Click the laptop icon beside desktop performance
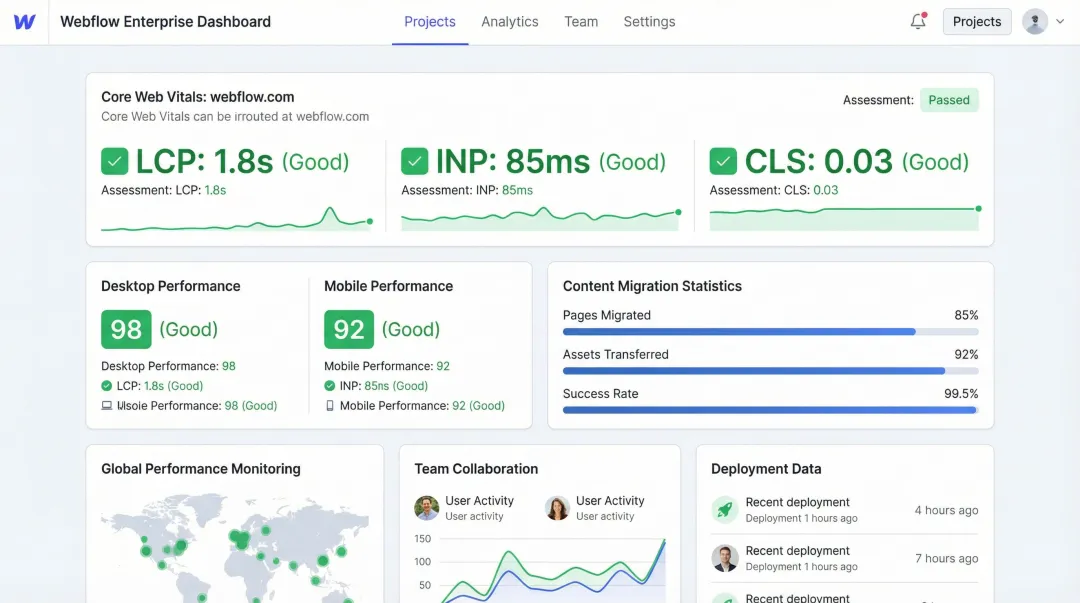The height and width of the screenshot is (603, 1080). tap(107, 406)
